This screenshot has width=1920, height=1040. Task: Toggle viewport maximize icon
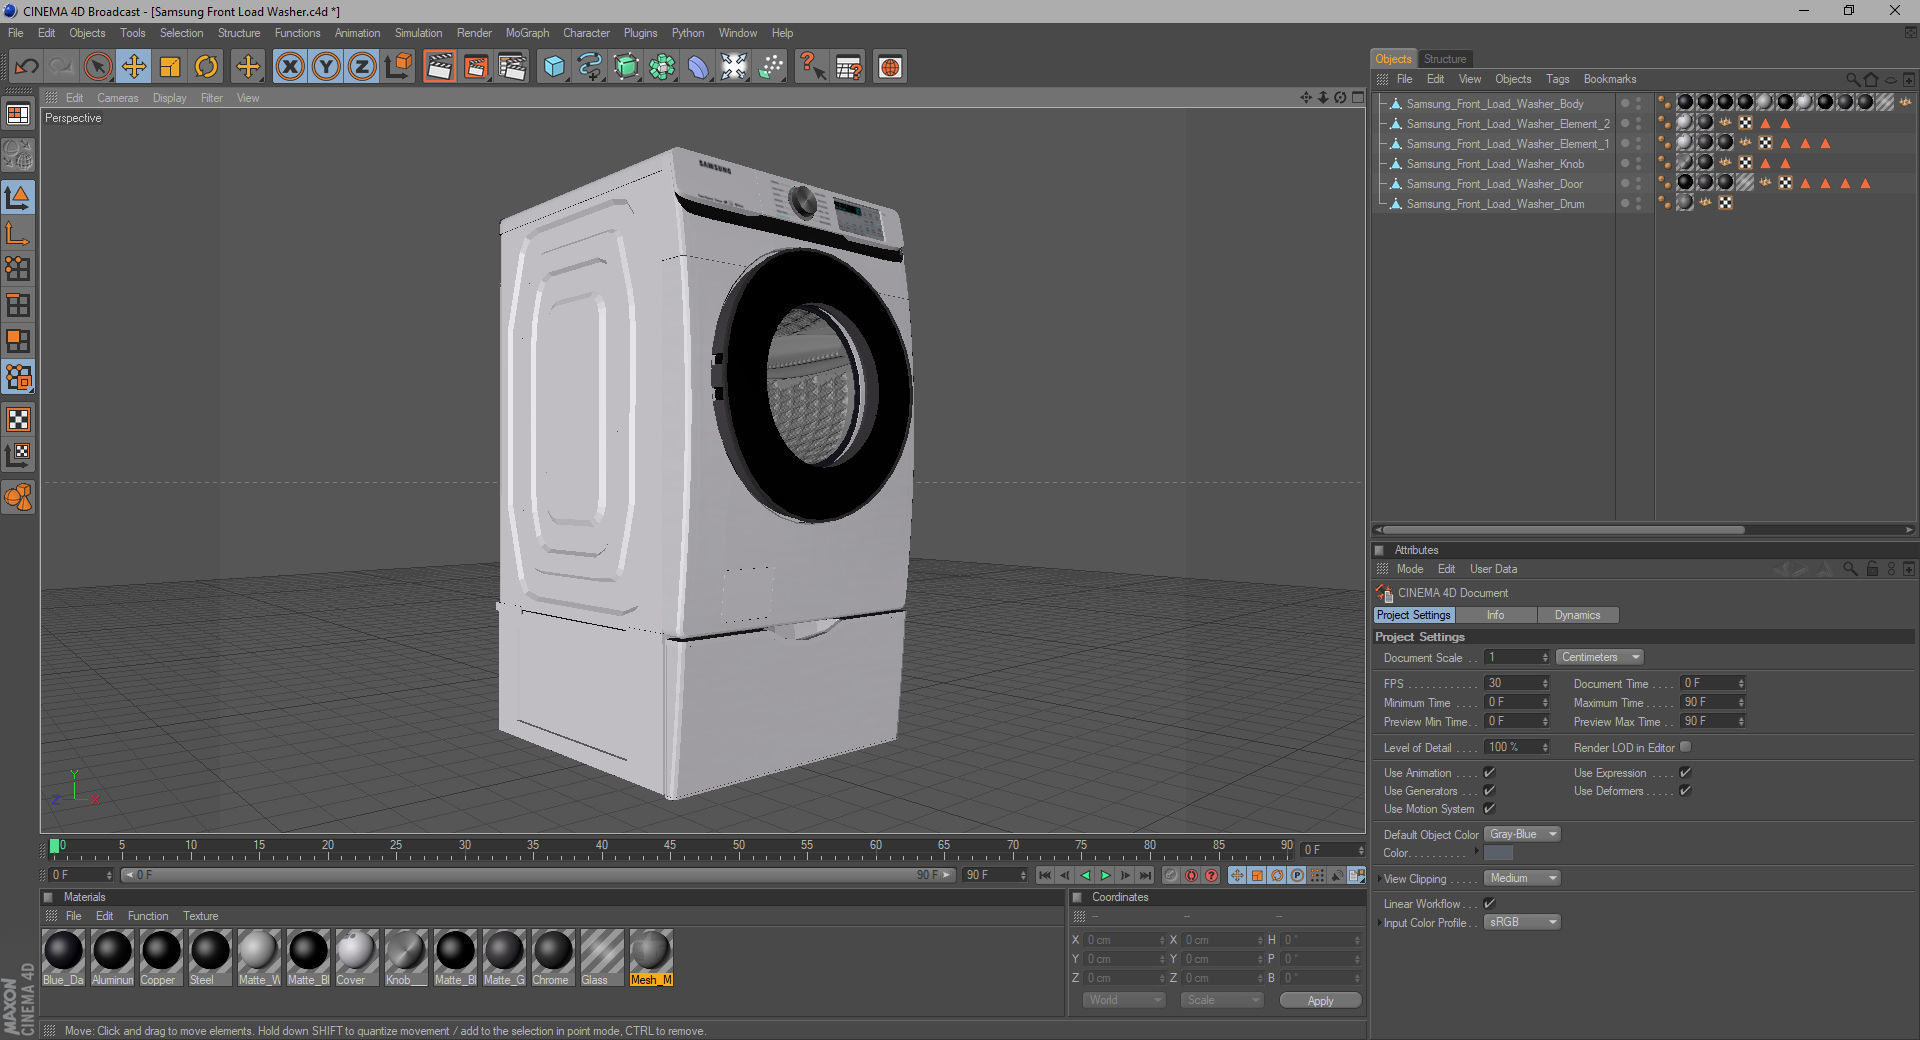point(1357,97)
